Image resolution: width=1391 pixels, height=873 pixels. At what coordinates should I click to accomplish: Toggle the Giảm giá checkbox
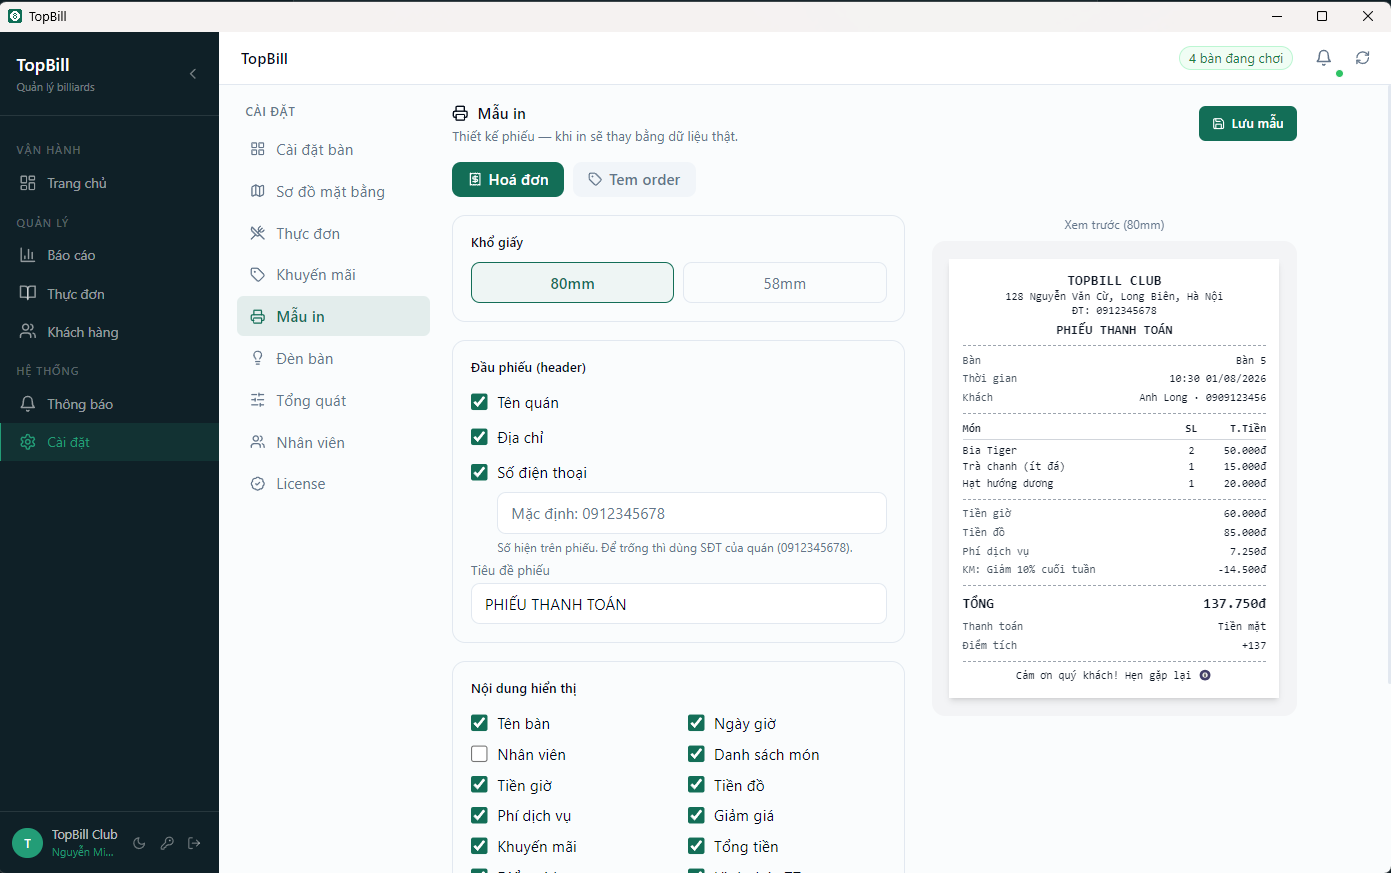[x=696, y=815]
